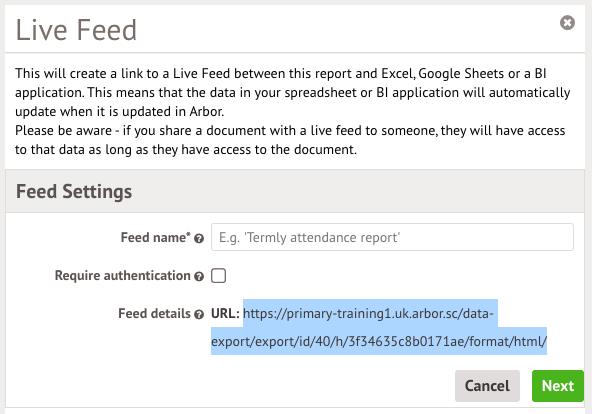Click the Cancel button

[x=487, y=386]
